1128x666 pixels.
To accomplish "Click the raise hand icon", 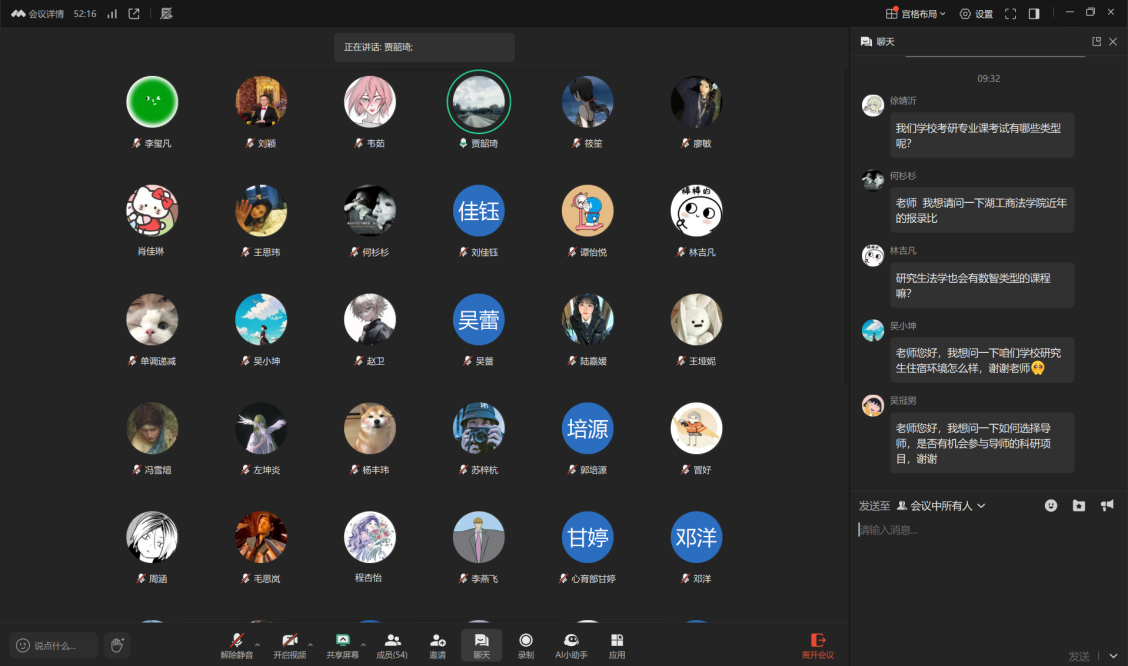I will pos(117,645).
